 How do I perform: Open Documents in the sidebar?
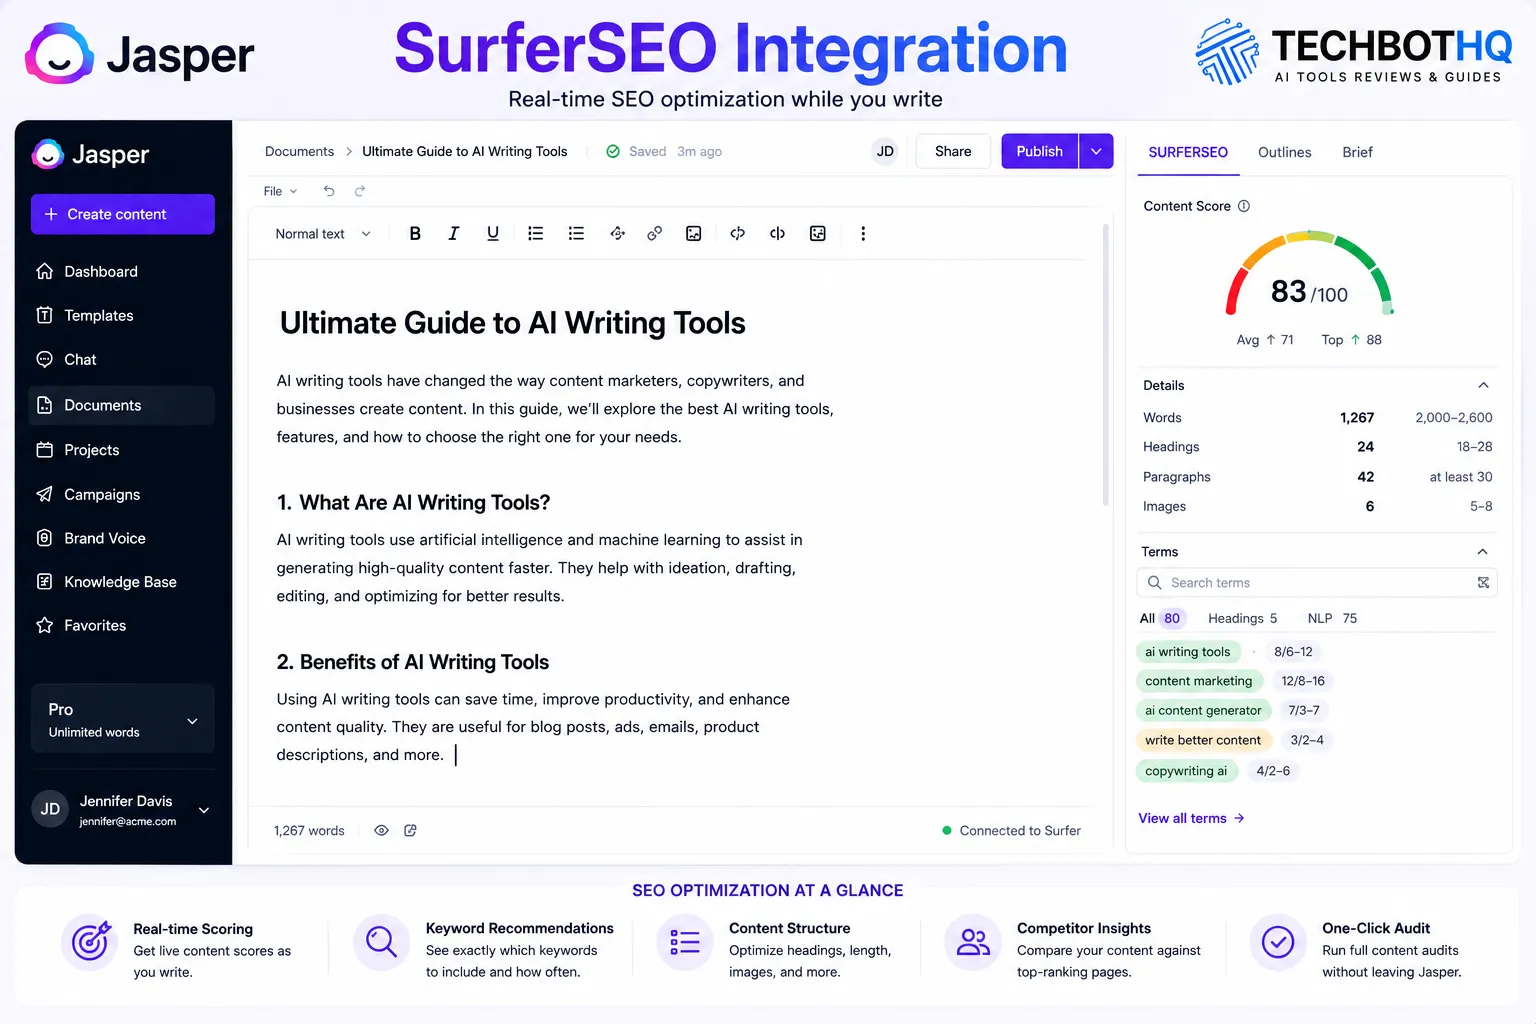pyautogui.click(x=122, y=405)
